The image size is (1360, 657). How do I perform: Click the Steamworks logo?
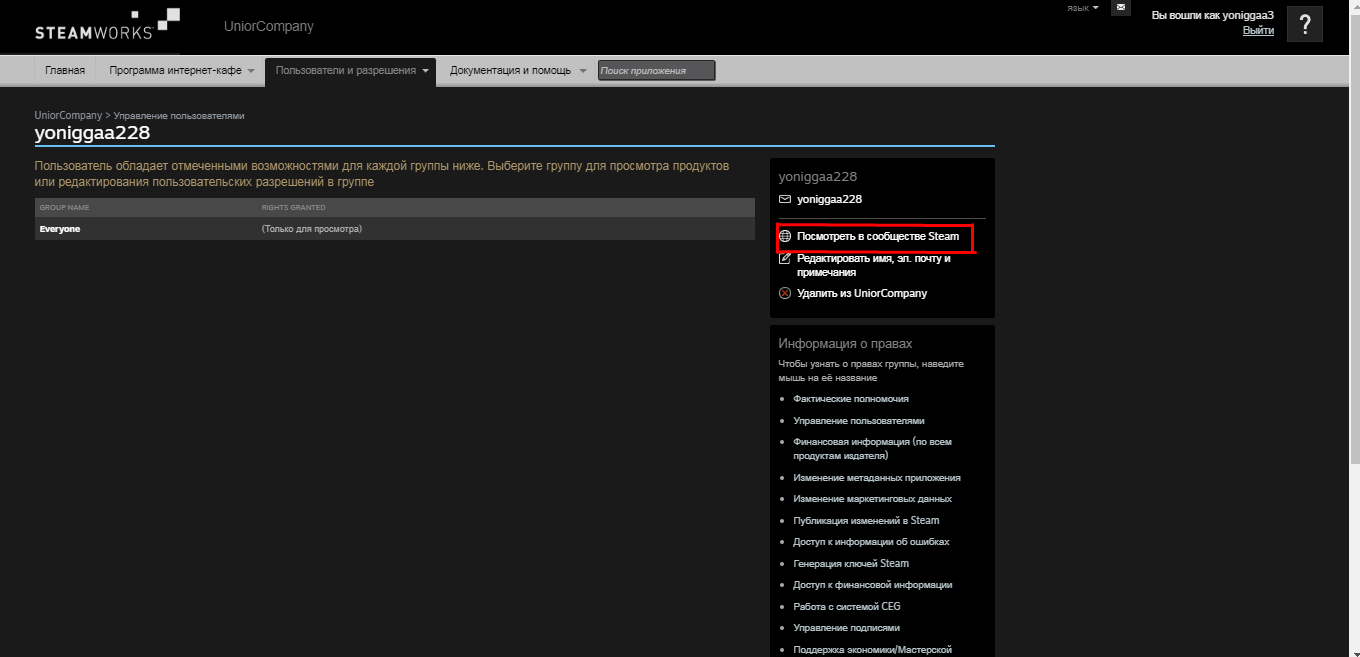[x=107, y=25]
